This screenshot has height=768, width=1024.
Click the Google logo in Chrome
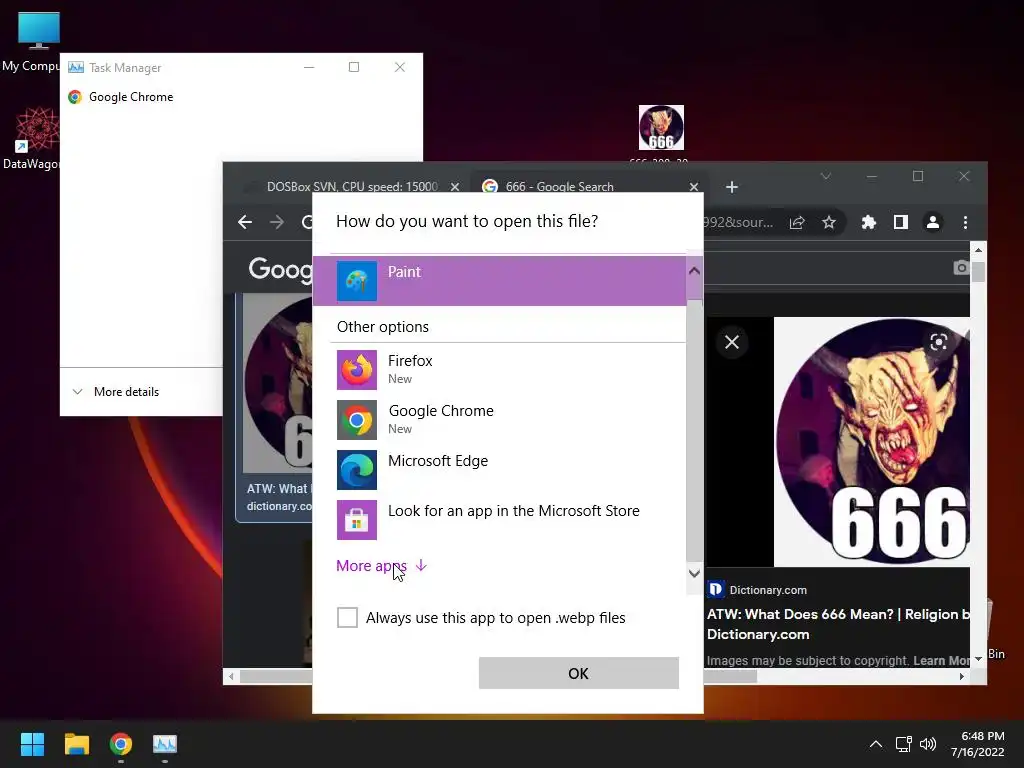tap(280, 269)
